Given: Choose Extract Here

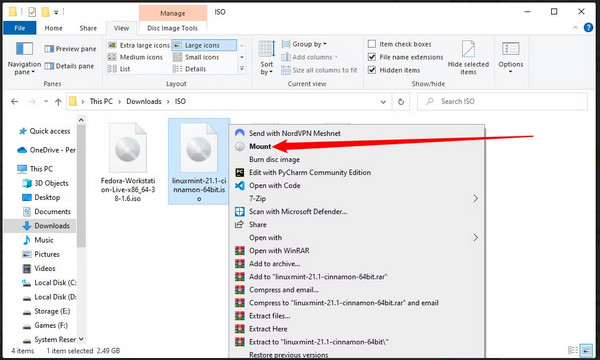Looking at the screenshot, I should tap(268, 329).
